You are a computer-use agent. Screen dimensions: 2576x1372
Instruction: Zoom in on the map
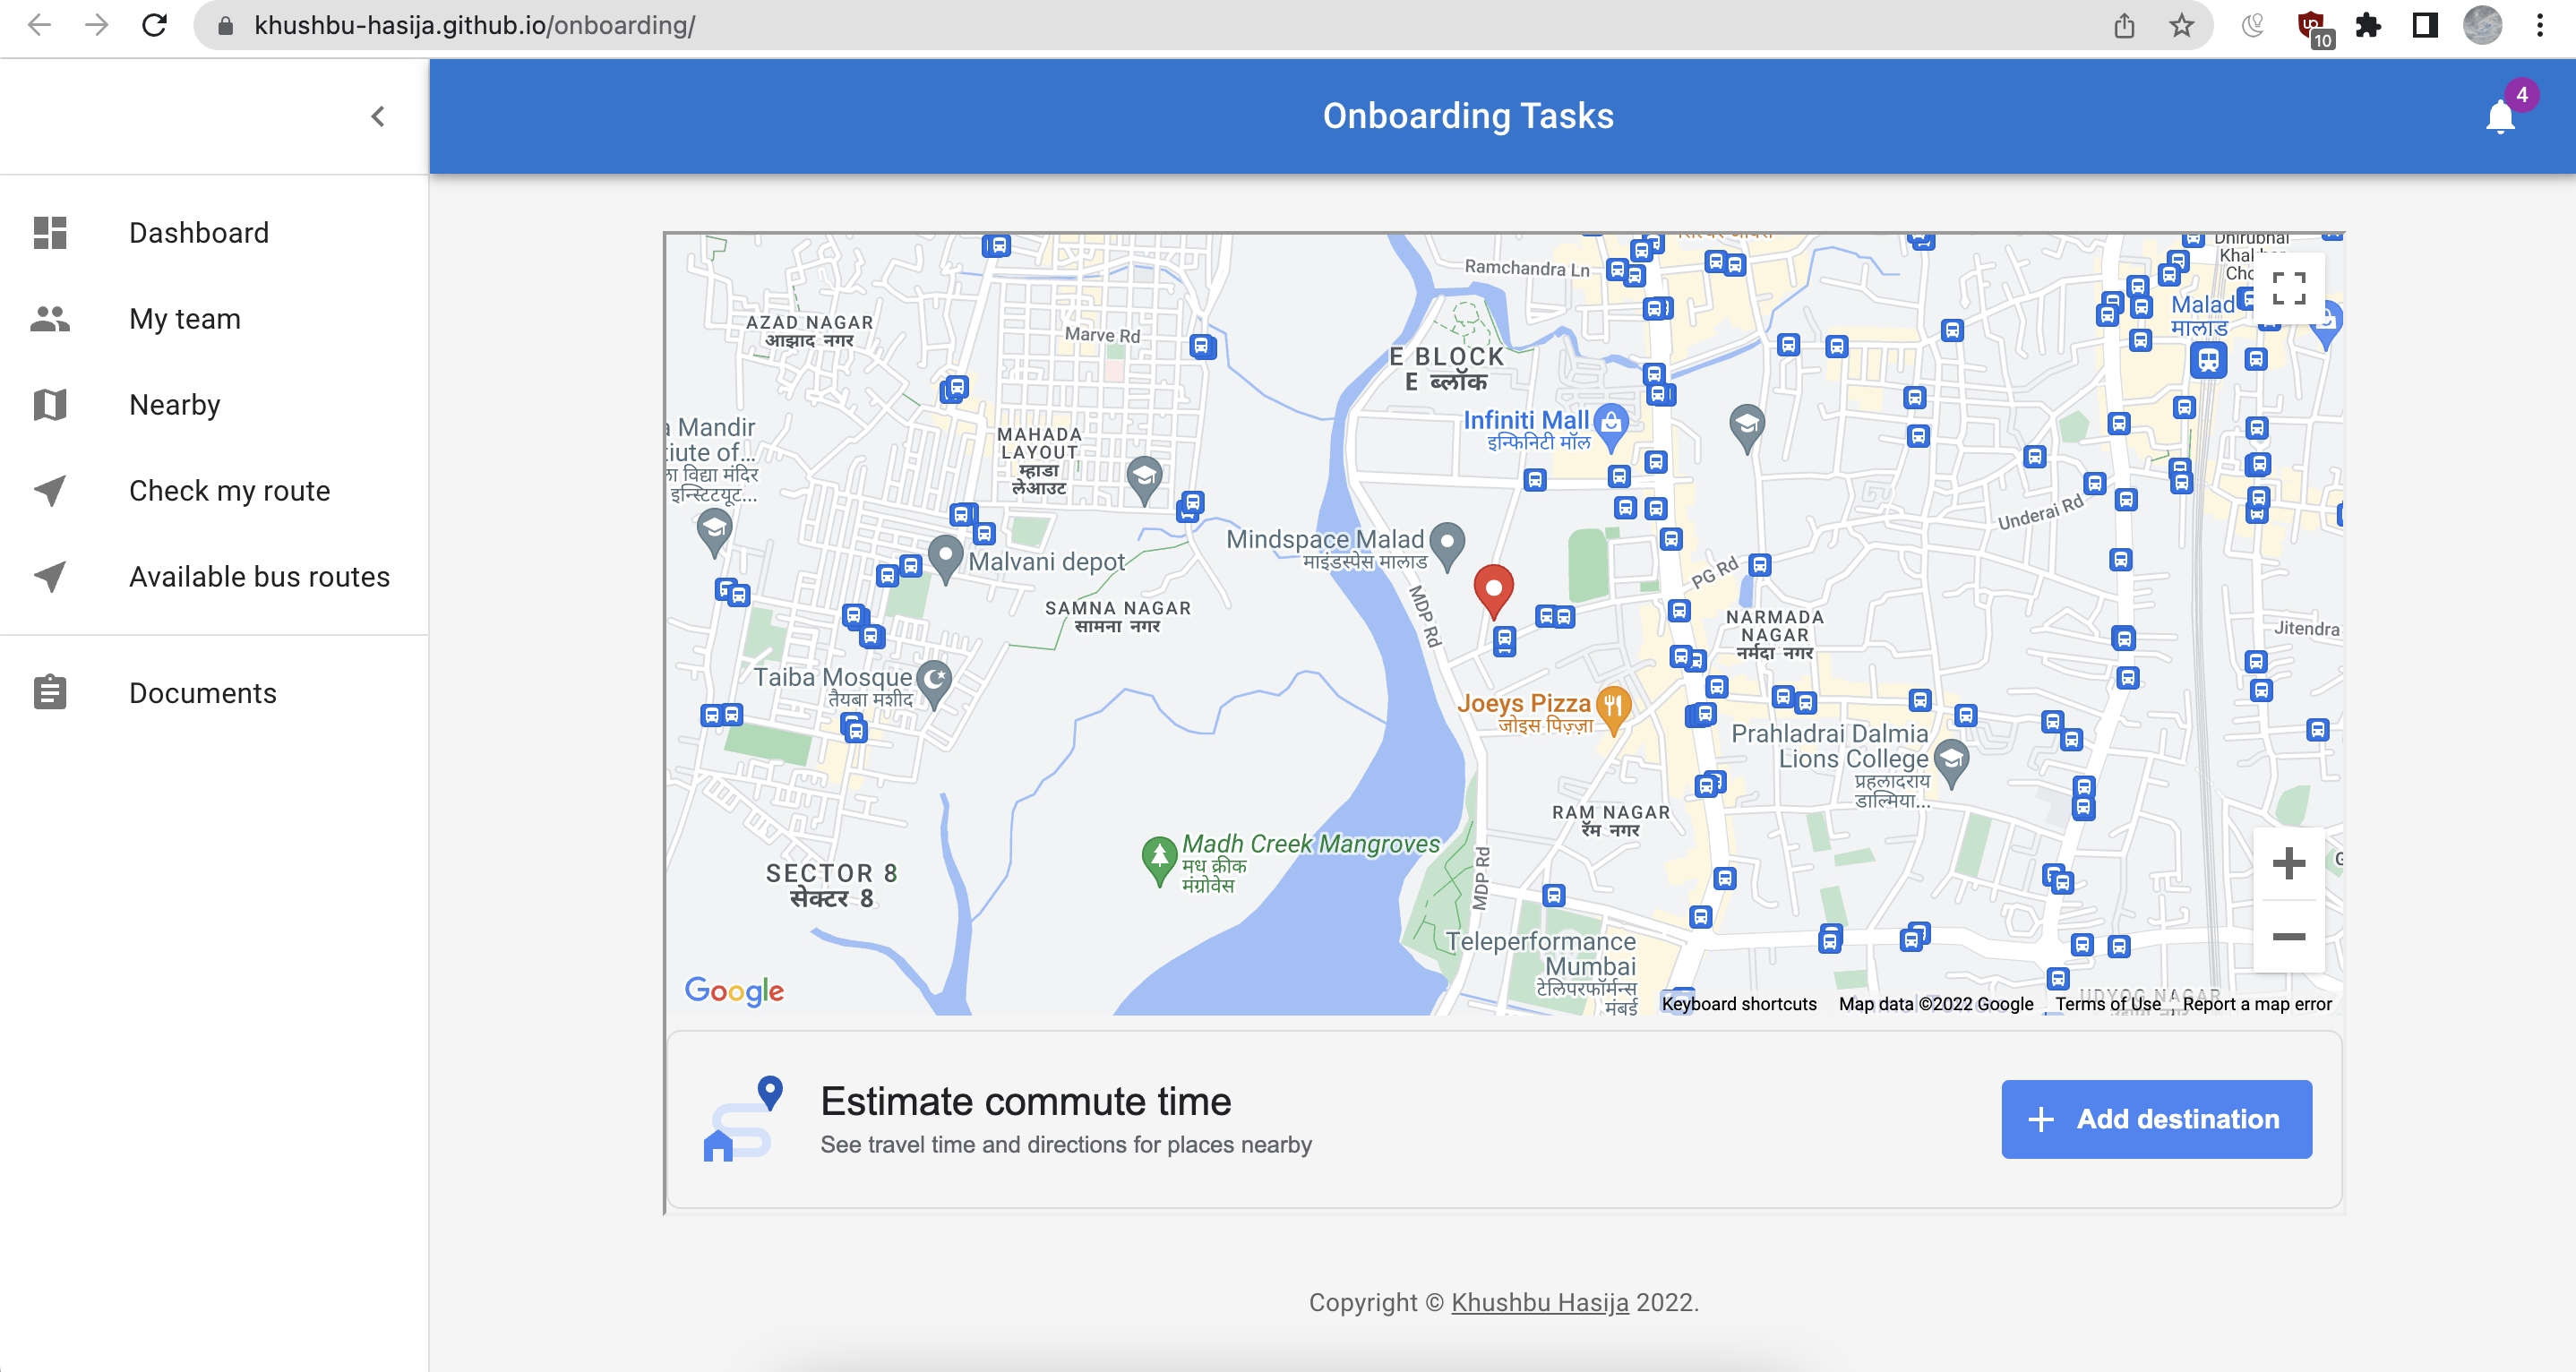(x=2288, y=863)
